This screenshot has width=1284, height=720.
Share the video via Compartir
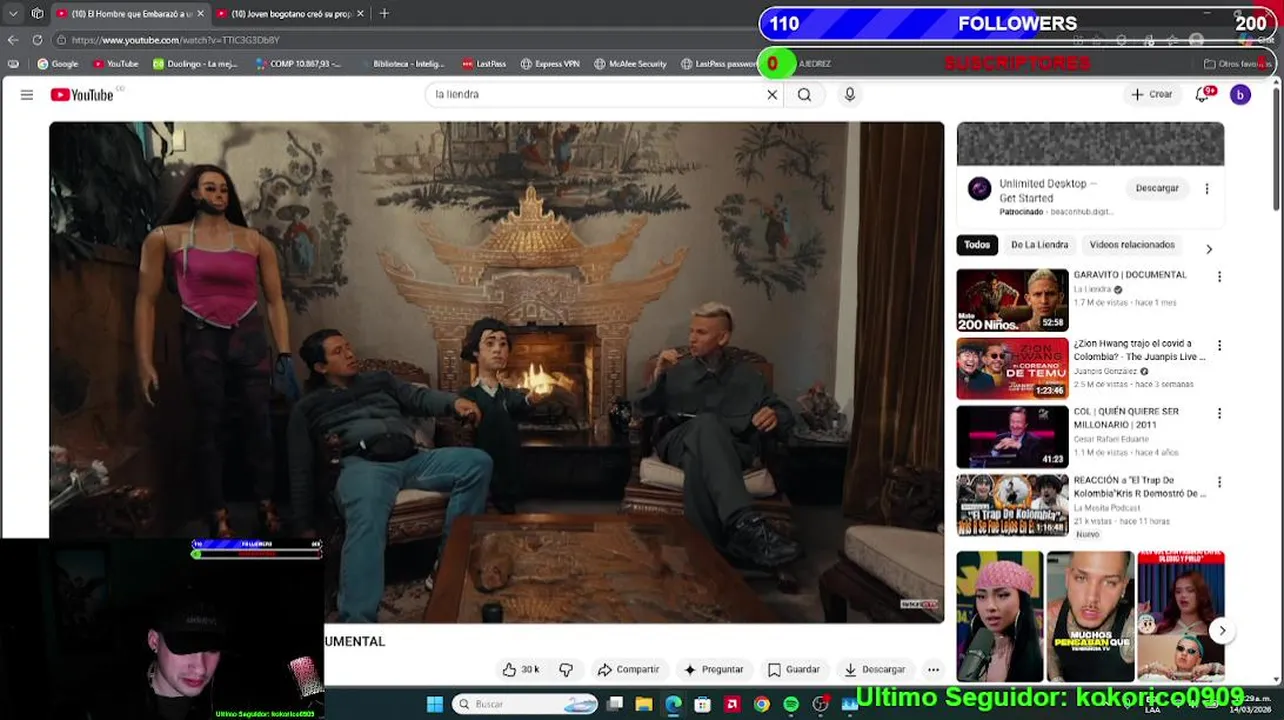point(628,669)
